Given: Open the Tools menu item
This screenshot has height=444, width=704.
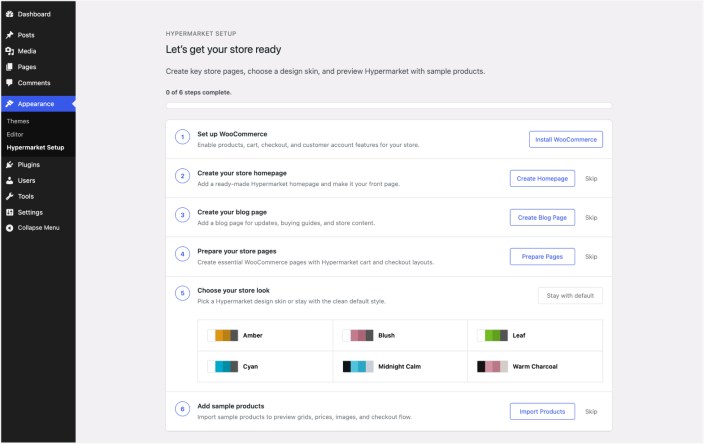Looking at the screenshot, I should [x=38, y=197].
